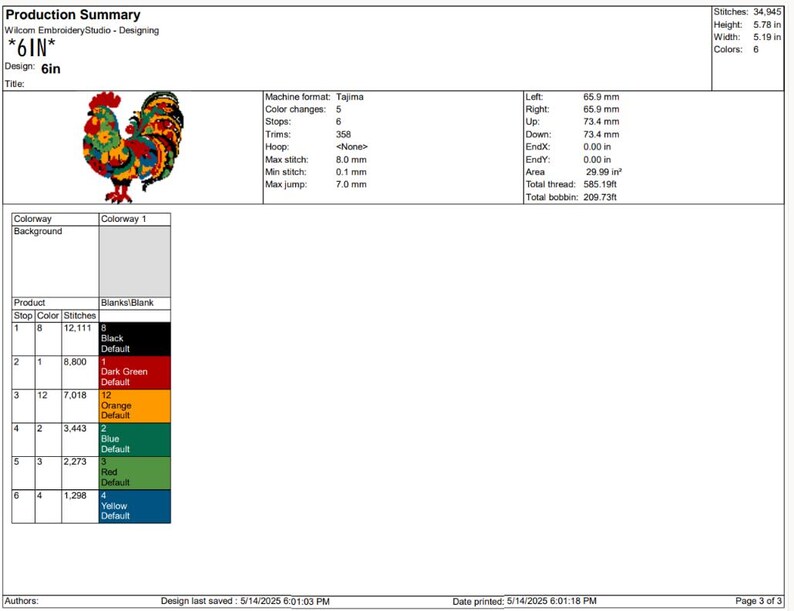Click the Page 3 of 3 indicator
794x611 pixels.
759,601
